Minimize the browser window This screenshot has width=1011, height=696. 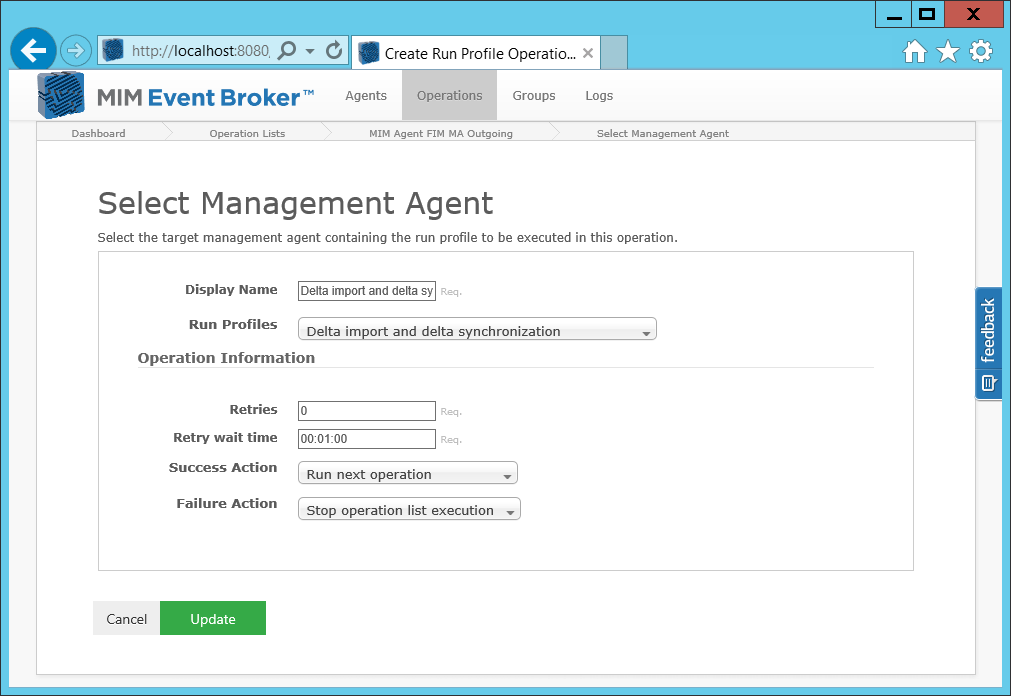[894, 14]
